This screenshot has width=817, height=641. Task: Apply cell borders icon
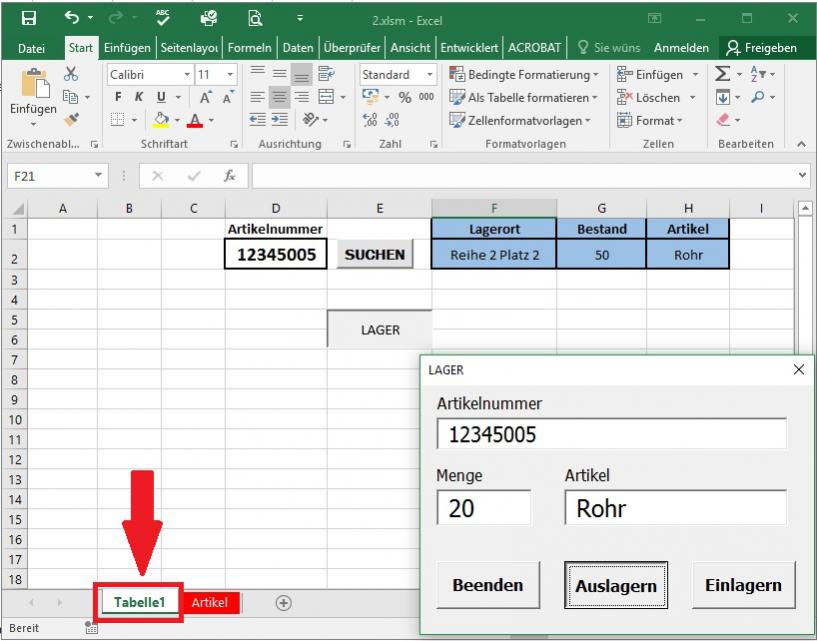118,120
